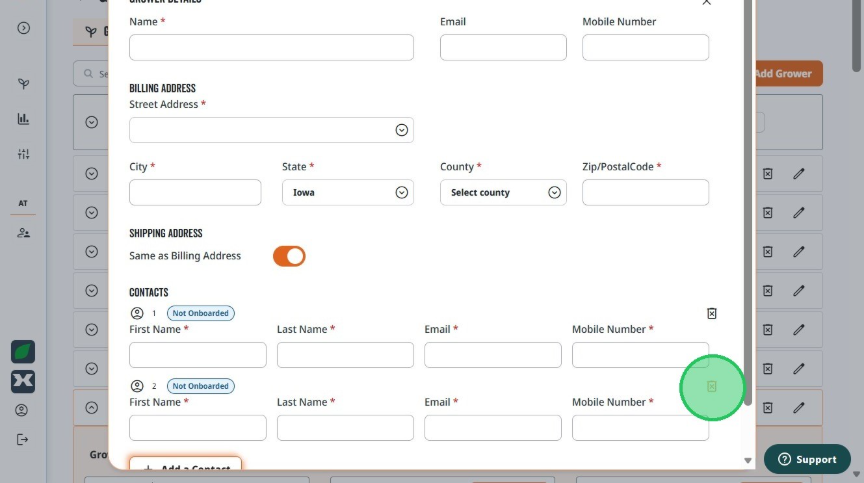This screenshot has height=483, width=864.
Task: Click the Zip/PostalCode input field
Action: (645, 192)
